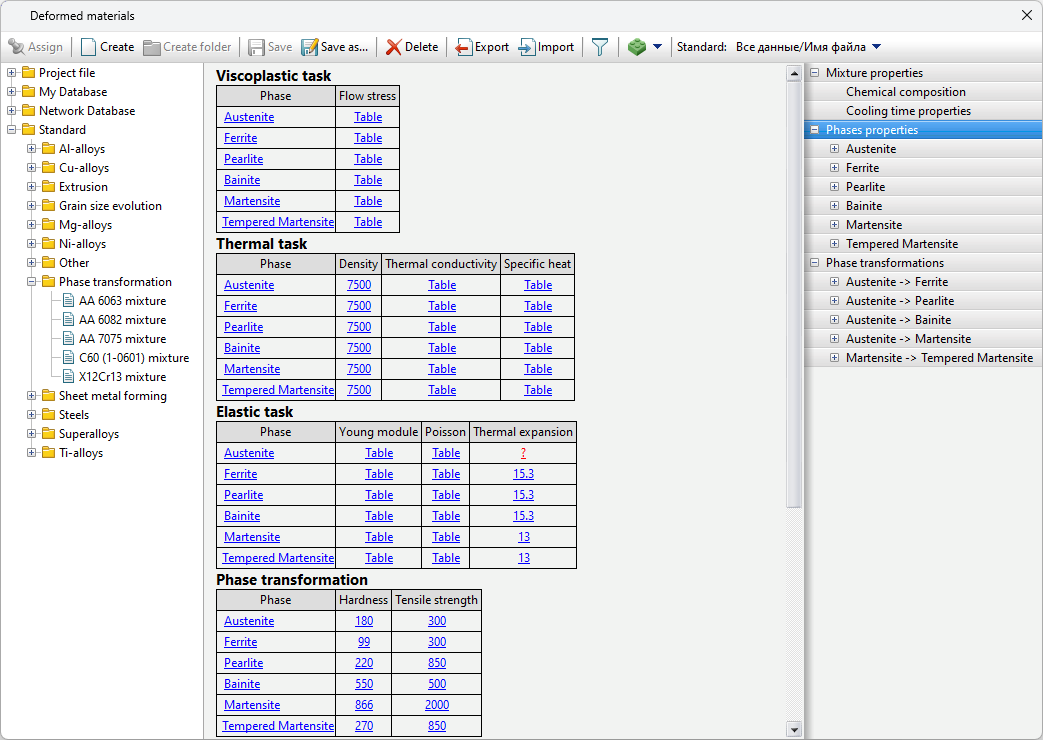Click the green cube icon
This screenshot has height=740, width=1043.
[637, 47]
